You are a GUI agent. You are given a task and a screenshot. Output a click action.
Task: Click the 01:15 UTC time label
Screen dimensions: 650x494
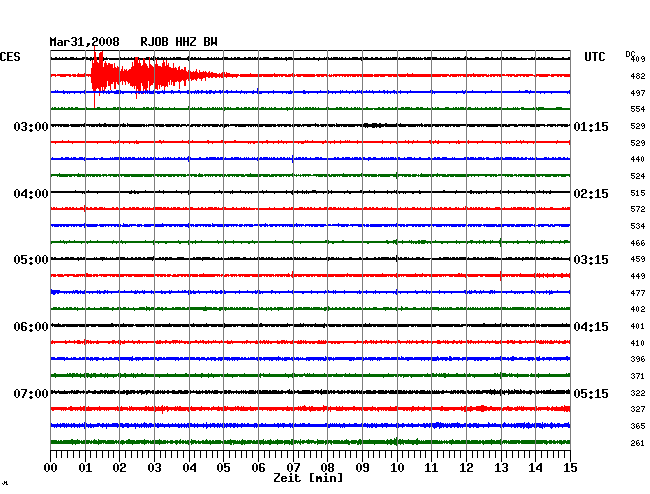pyautogui.click(x=591, y=126)
